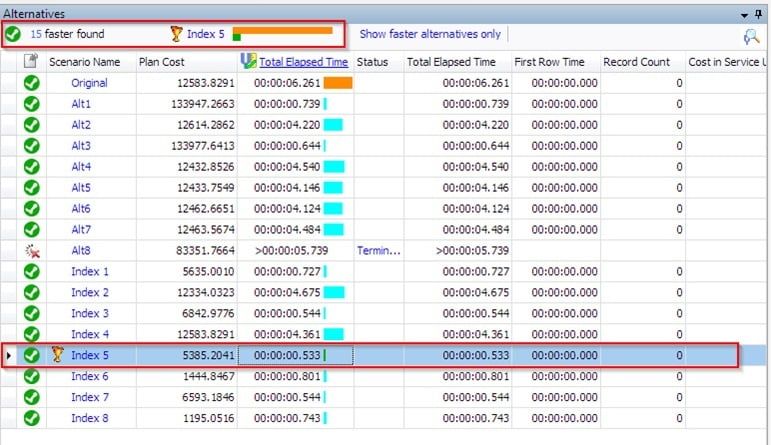Click plan cost value 1195.0516
The image size is (771, 445).
[x=208, y=418]
